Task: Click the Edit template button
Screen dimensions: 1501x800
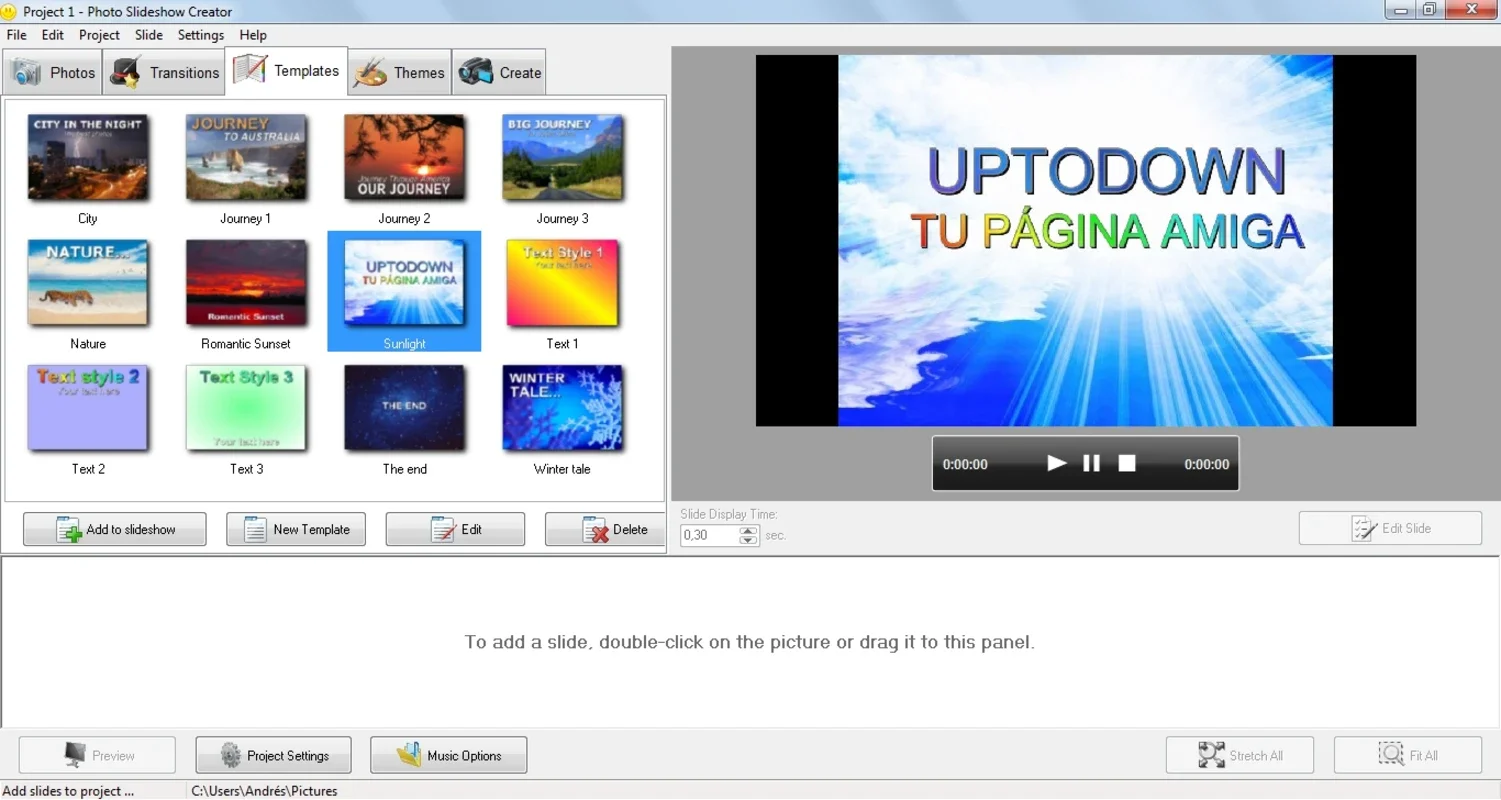Action: pos(455,529)
